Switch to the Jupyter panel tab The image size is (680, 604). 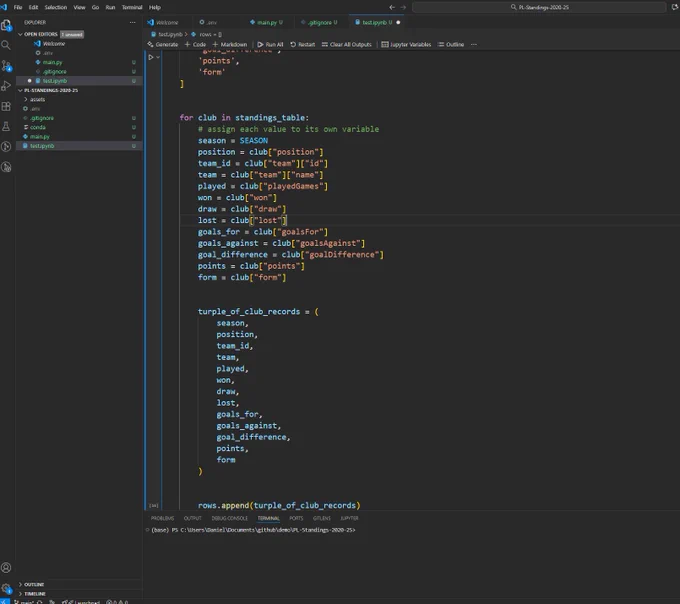point(350,518)
